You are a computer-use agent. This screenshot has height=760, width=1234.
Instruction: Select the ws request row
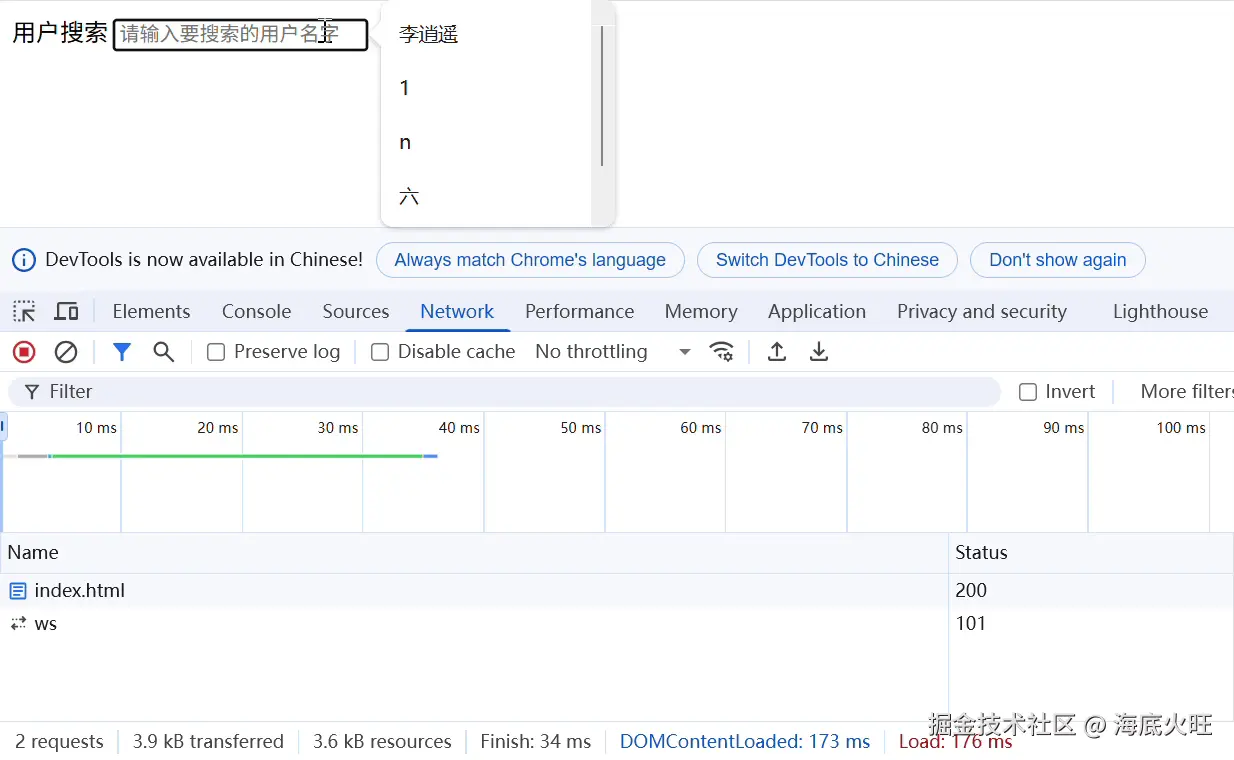(x=617, y=624)
